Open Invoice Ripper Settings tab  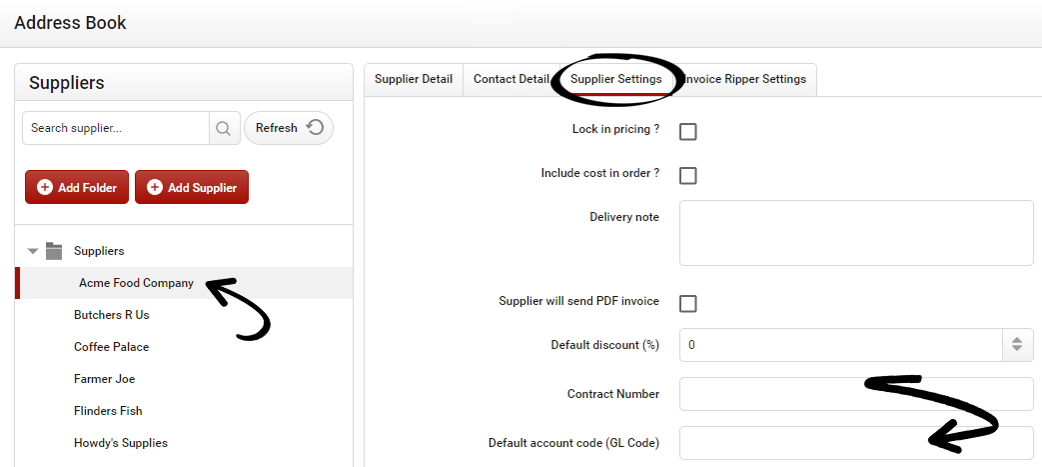point(745,79)
